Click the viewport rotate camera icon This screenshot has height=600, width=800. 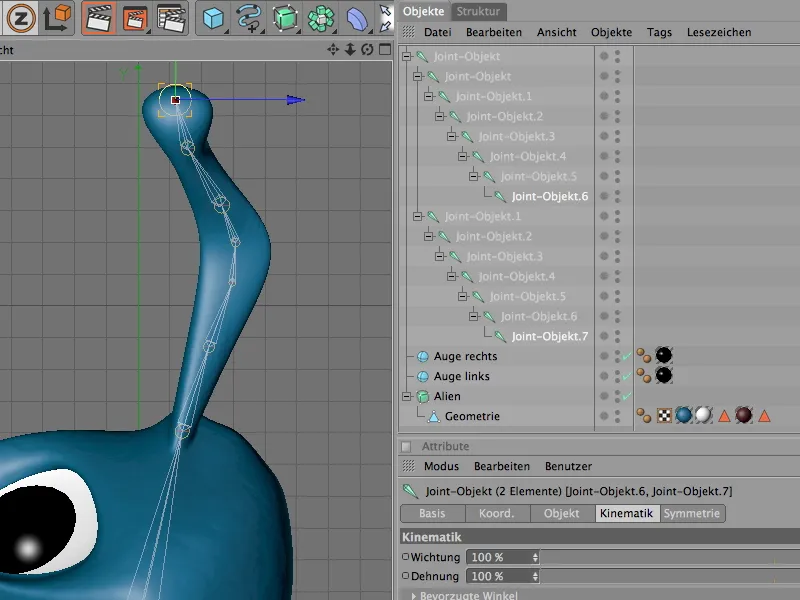pyautogui.click(x=367, y=49)
